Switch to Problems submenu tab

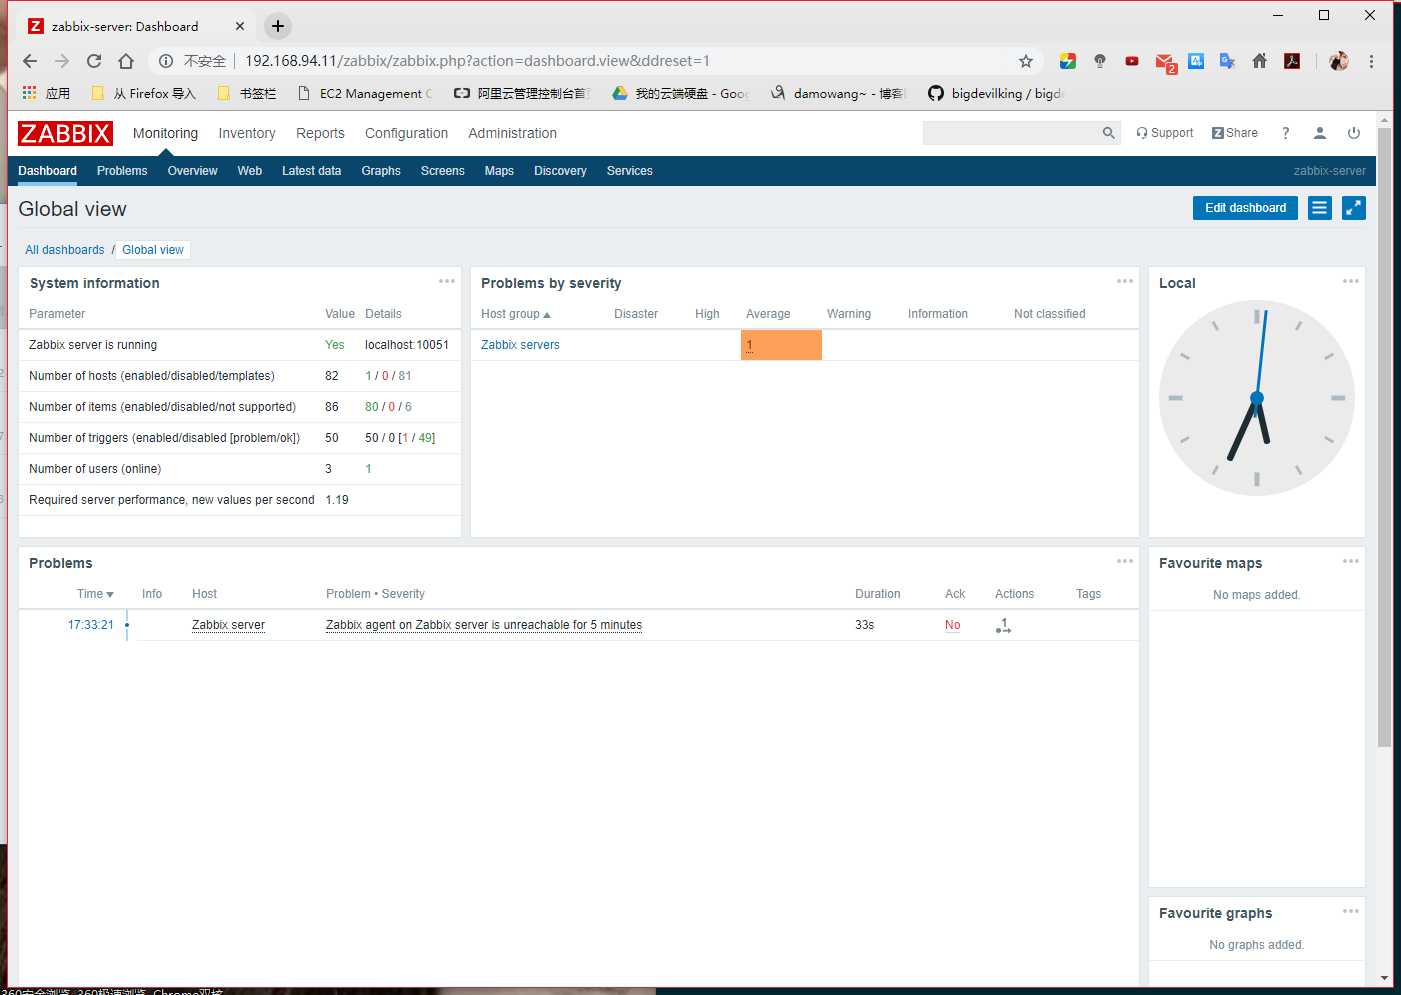pyautogui.click(x=122, y=171)
